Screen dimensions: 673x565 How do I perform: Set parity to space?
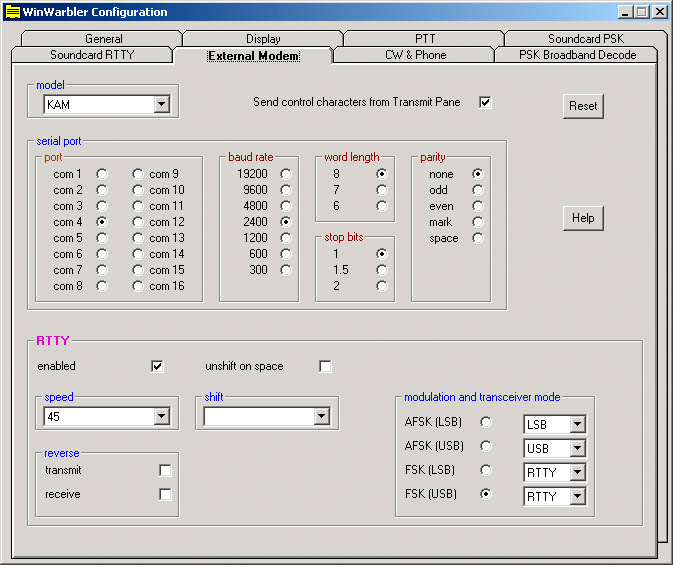(478, 238)
